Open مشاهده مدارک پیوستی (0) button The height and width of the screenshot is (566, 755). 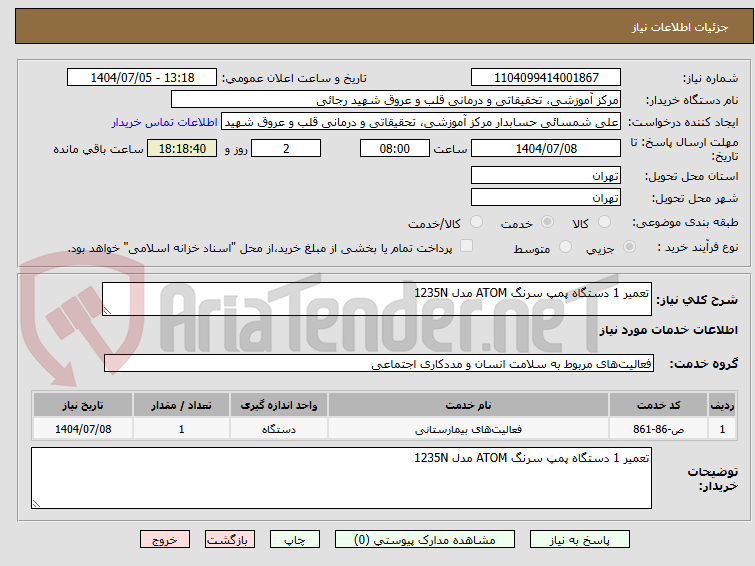425,540
